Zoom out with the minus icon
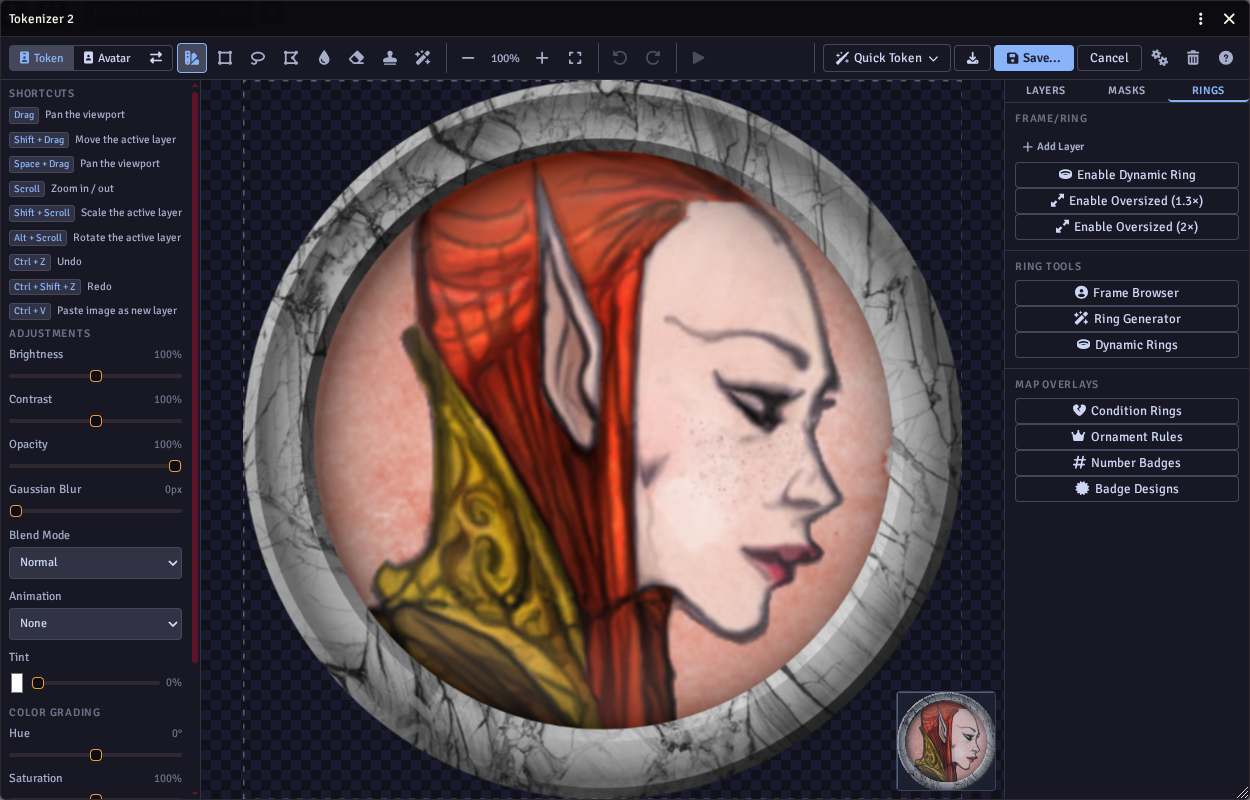This screenshot has height=800, width=1250. click(468, 58)
